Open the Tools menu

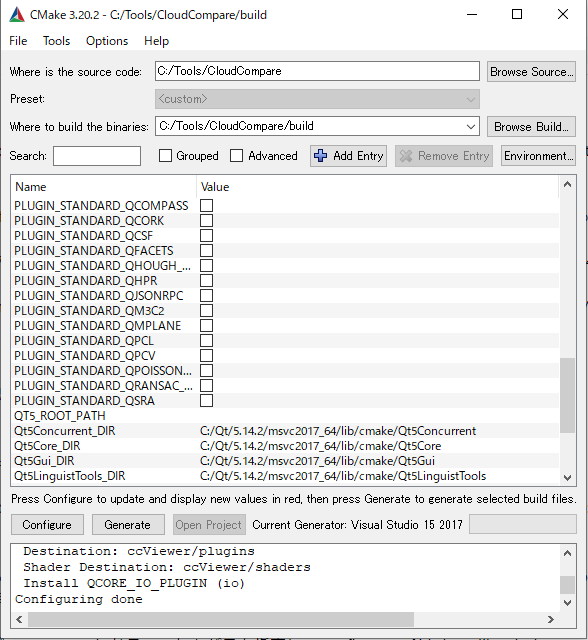point(56,41)
